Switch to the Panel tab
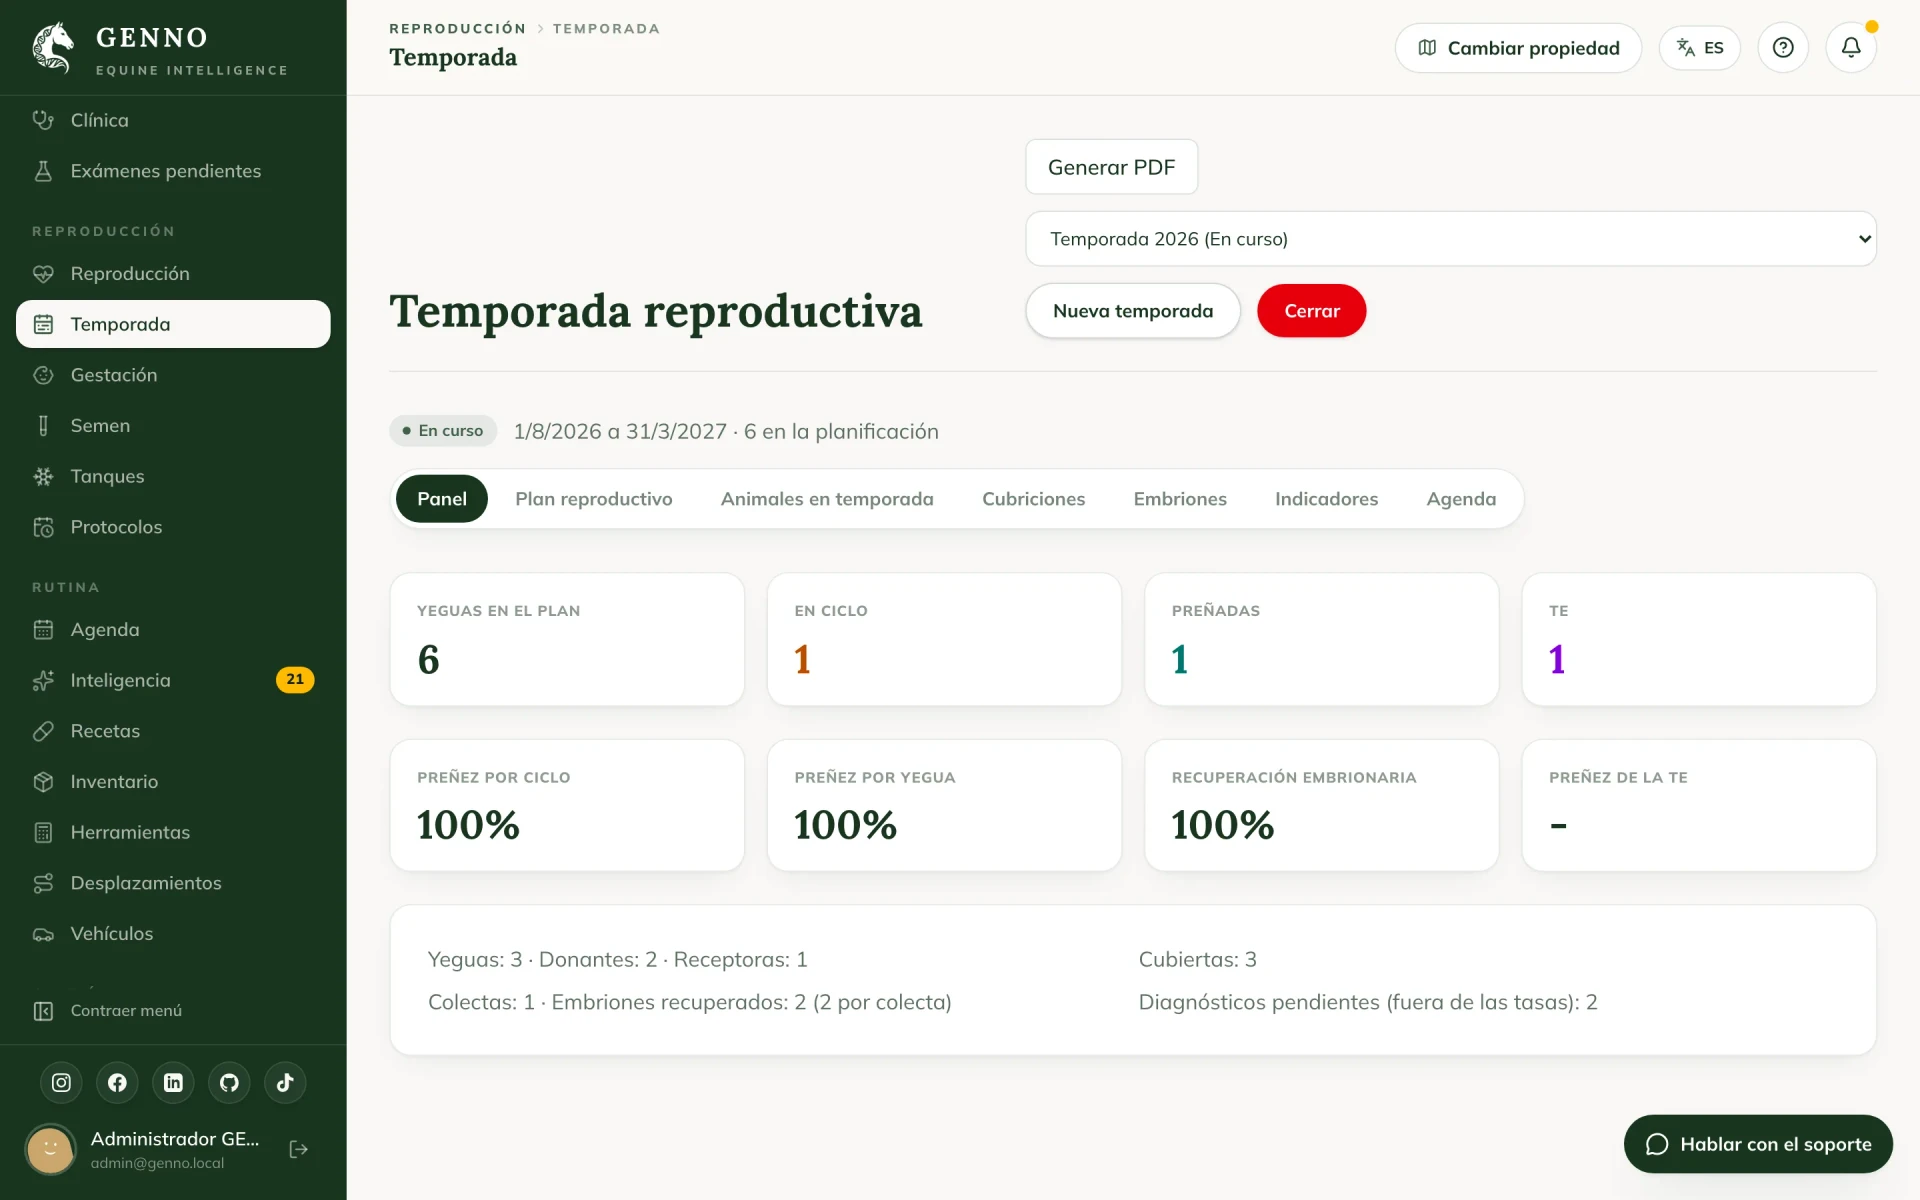Screen dimensions: 1920x1200 click(442, 499)
